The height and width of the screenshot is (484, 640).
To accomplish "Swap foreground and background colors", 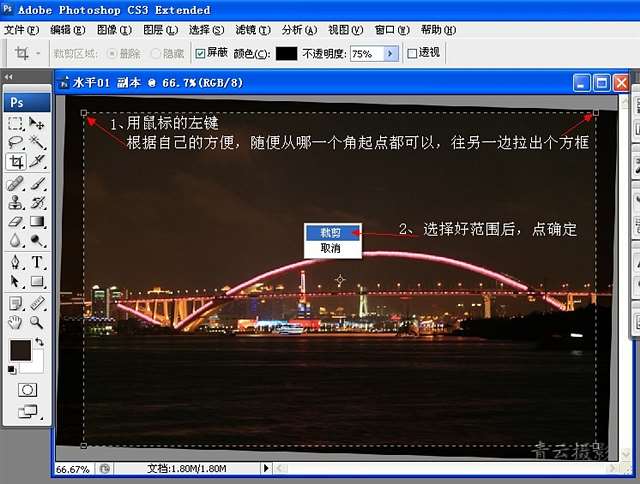I will (39, 342).
